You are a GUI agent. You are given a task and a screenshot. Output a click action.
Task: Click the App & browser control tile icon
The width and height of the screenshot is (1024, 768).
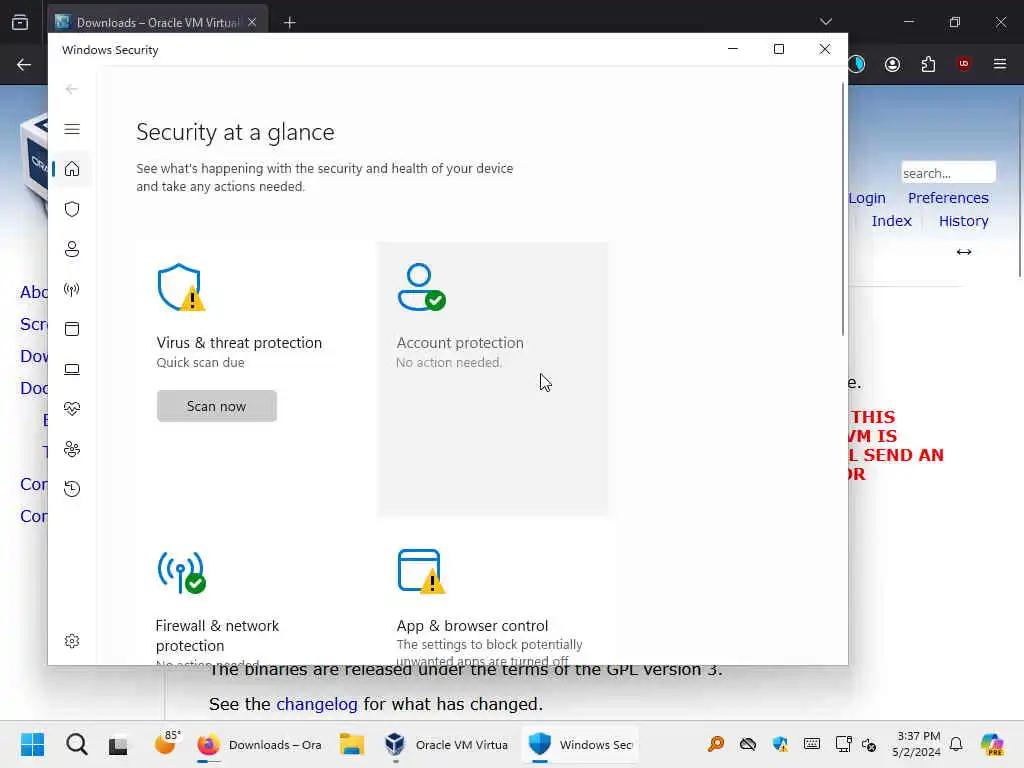pyautogui.click(x=421, y=571)
